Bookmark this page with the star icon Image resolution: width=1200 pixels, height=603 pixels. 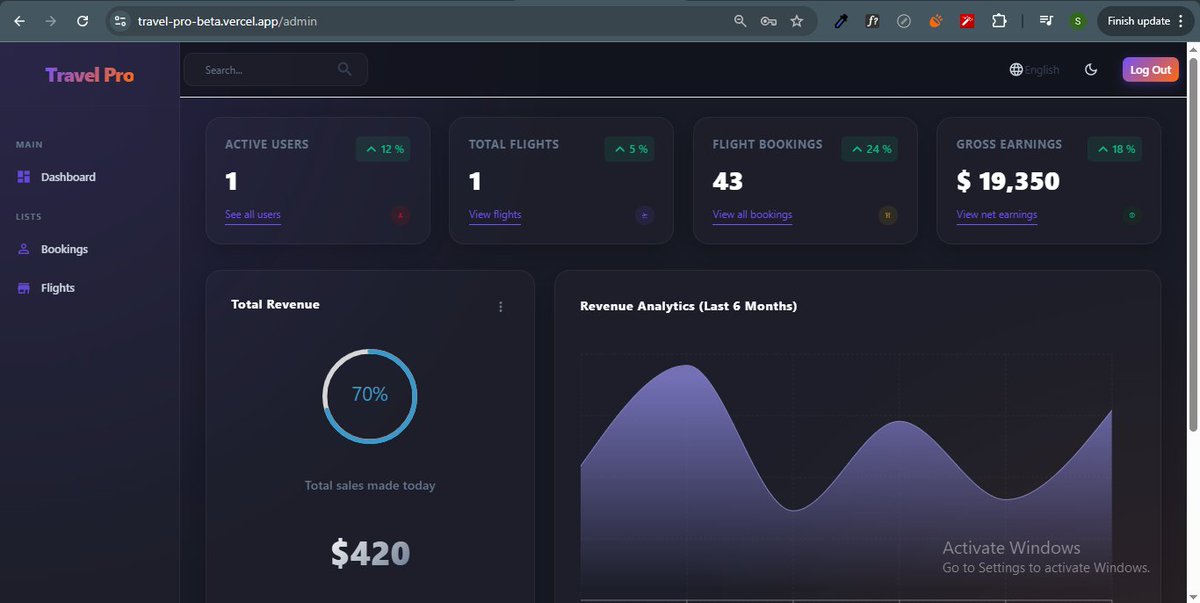(x=797, y=20)
